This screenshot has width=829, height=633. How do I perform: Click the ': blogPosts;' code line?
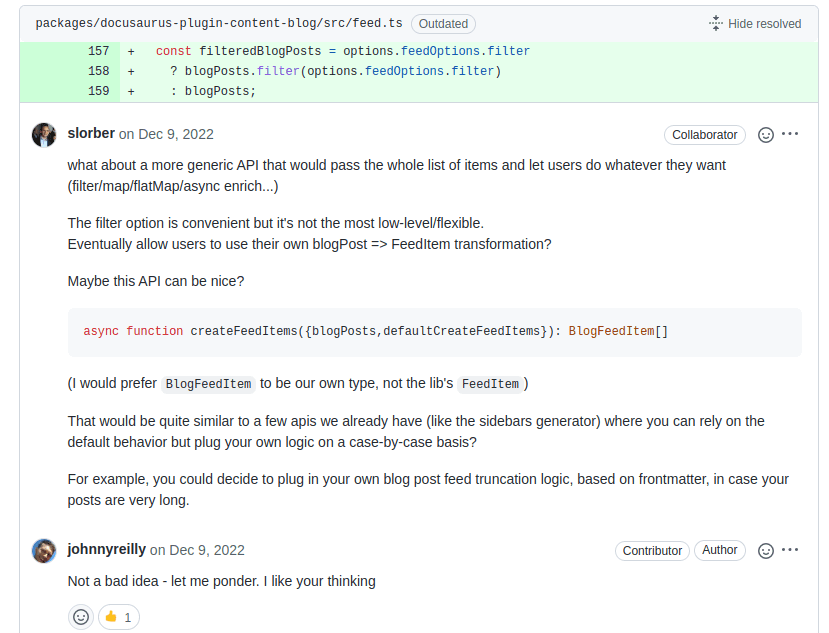coord(213,91)
